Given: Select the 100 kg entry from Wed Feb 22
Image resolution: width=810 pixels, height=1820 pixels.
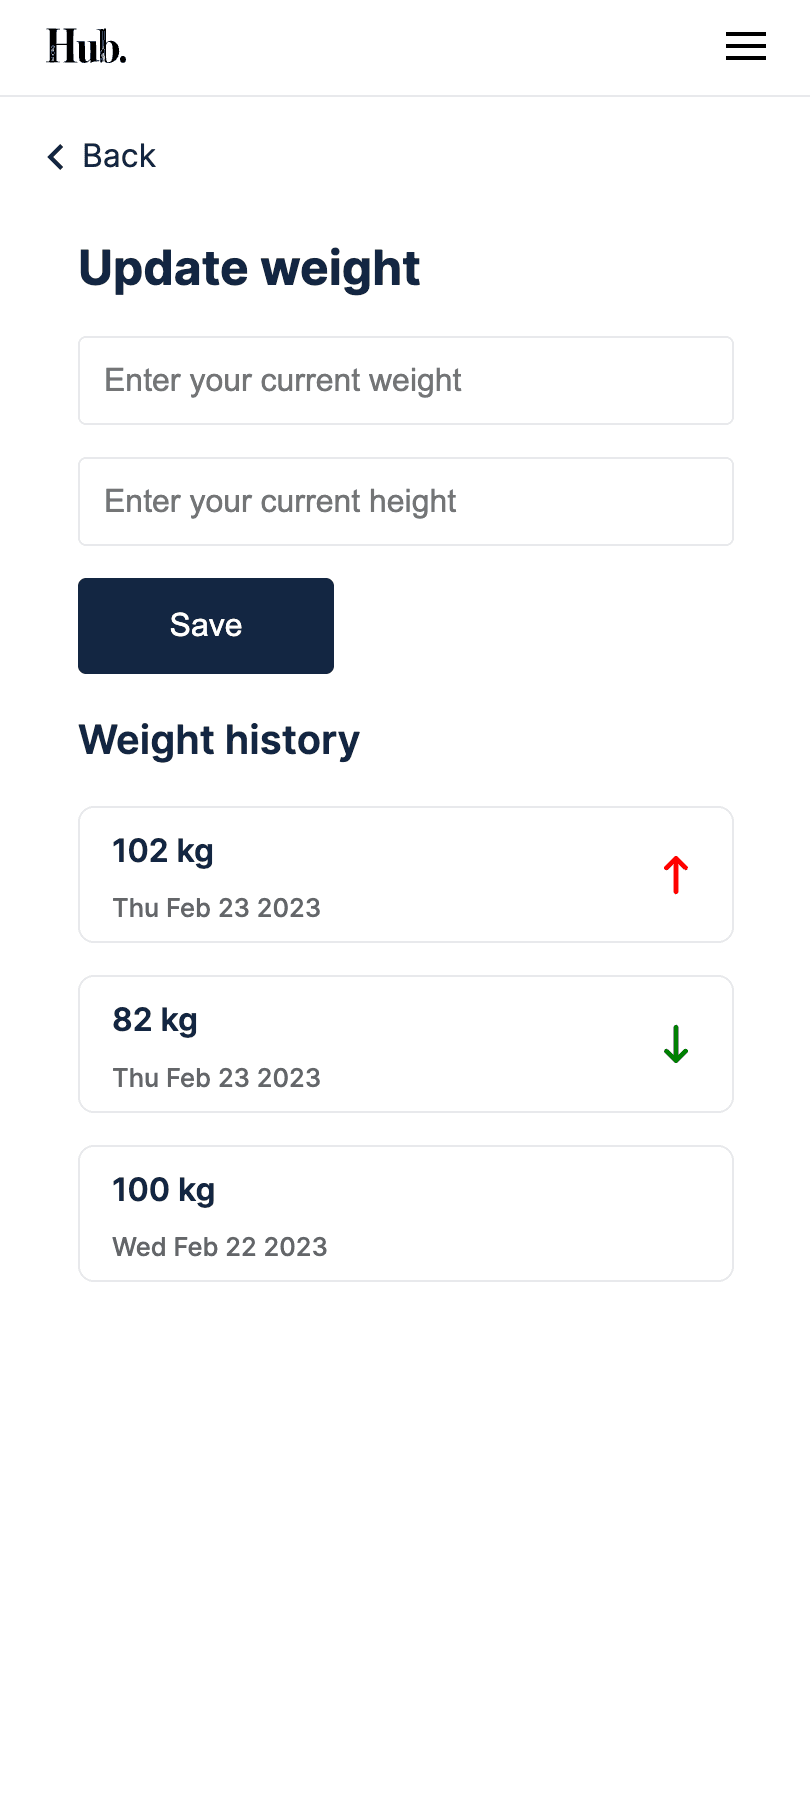Looking at the screenshot, I should (405, 1213).
